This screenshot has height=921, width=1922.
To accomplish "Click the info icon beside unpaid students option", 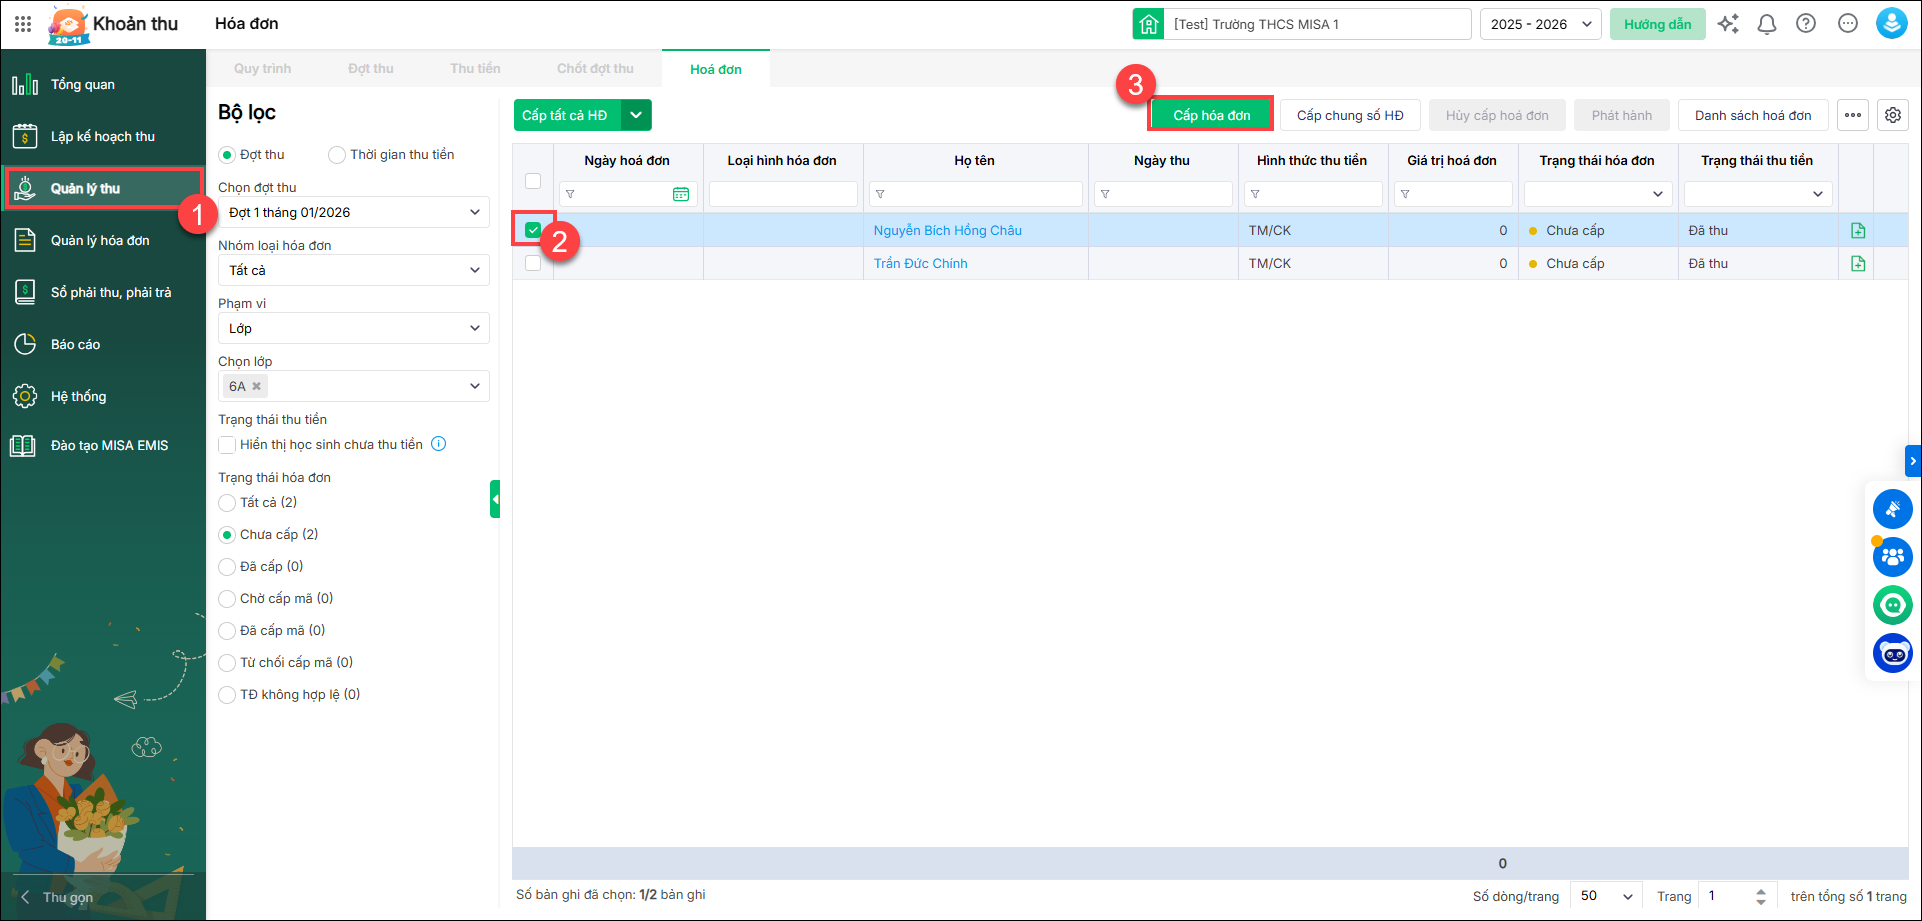I will (x=438, y=444).
